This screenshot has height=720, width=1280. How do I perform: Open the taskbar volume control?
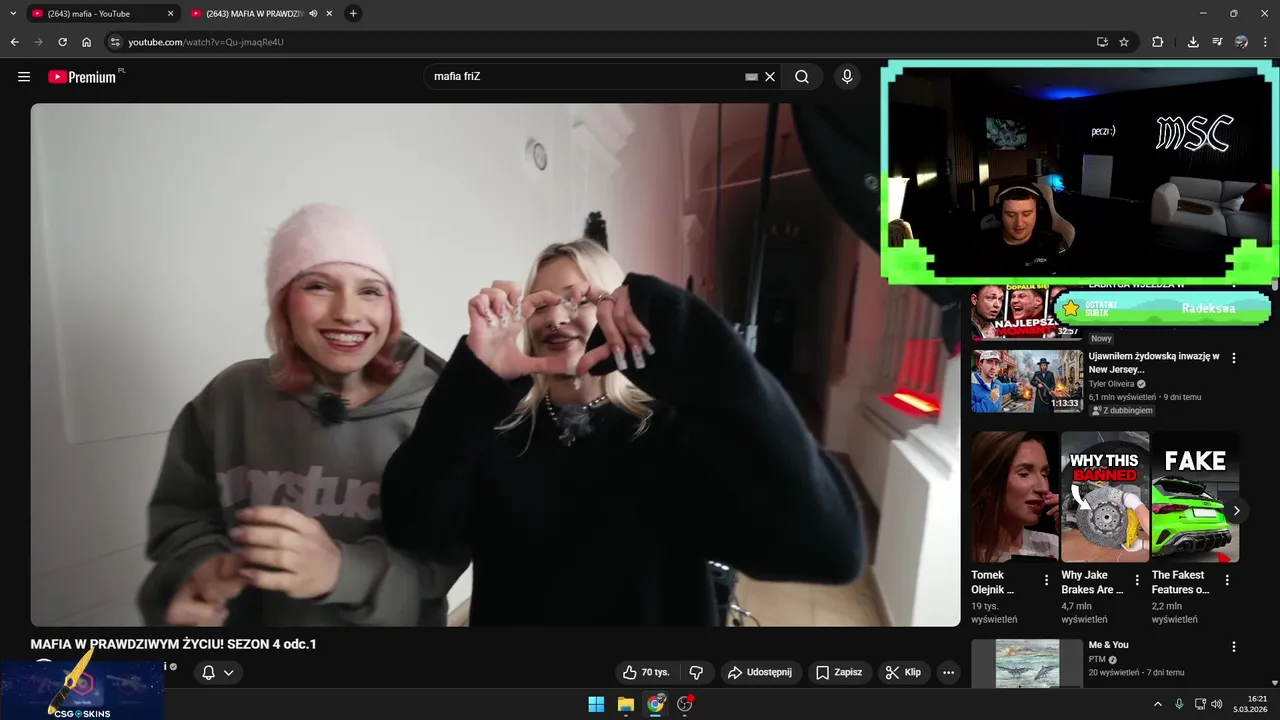tap(1217, 704)
